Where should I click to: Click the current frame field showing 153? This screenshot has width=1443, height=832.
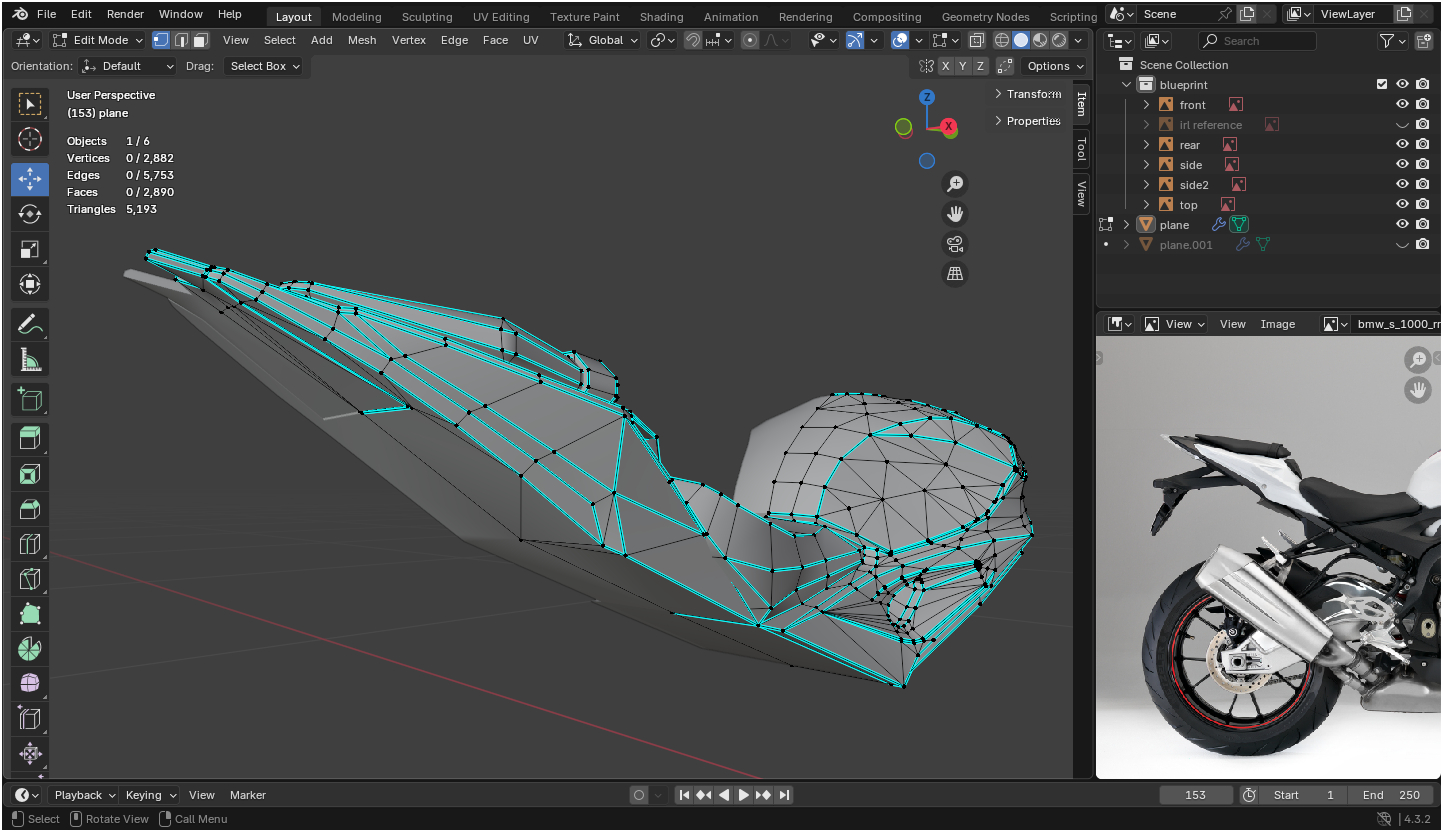1195,795
